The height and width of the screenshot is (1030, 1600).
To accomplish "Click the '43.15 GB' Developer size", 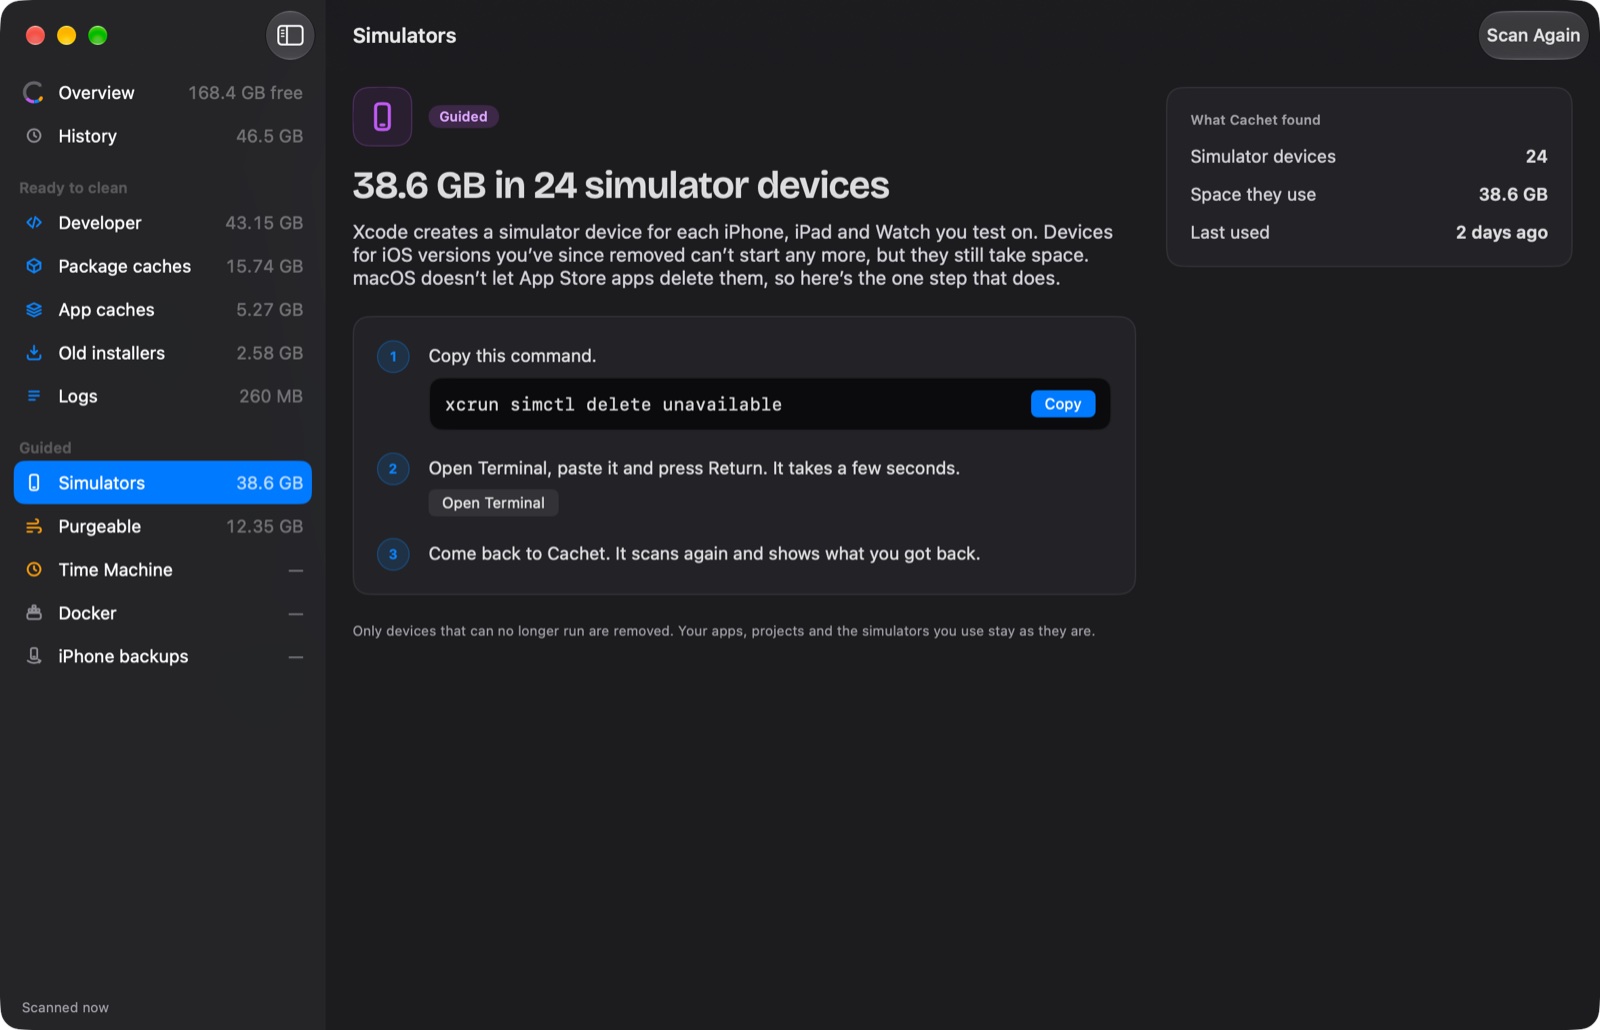I will [x=264, y=223].
